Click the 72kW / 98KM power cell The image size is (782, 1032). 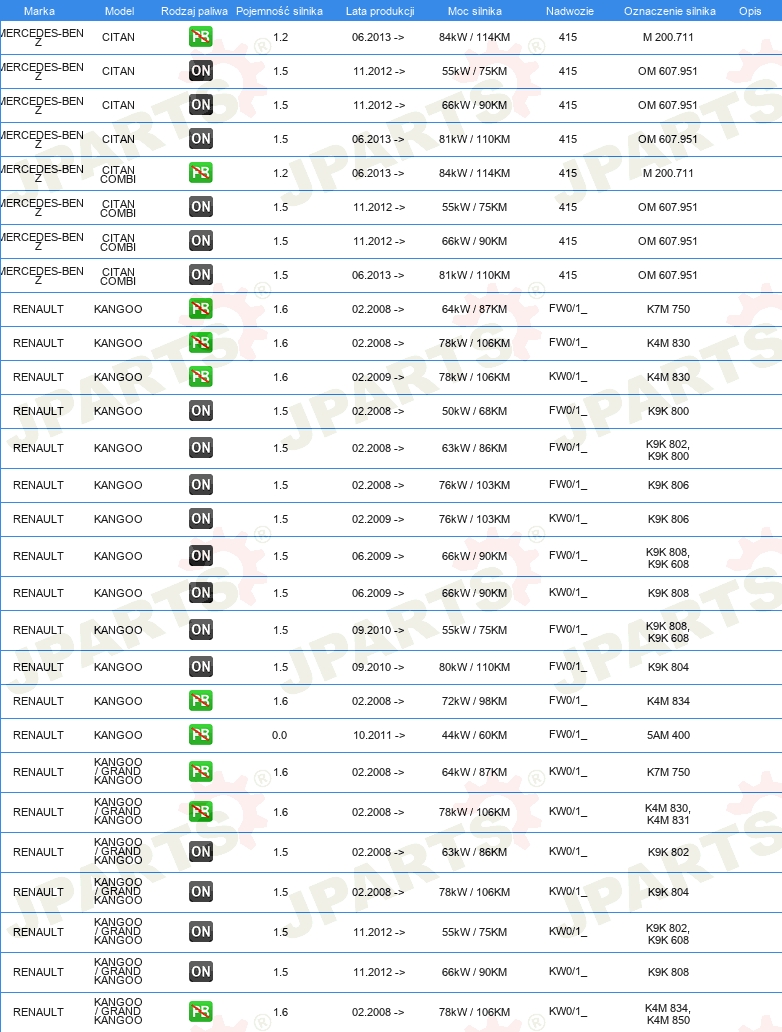[475, 701]
